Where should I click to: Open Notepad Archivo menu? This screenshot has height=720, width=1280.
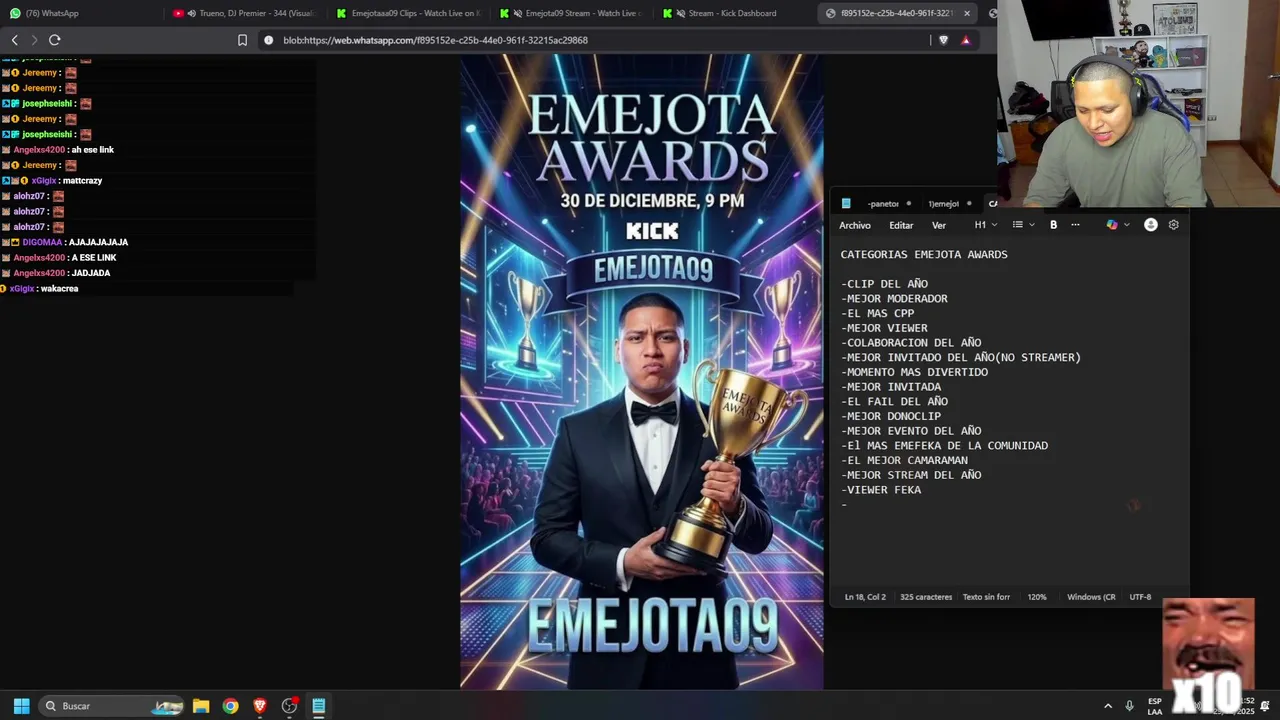coord(855,225)
